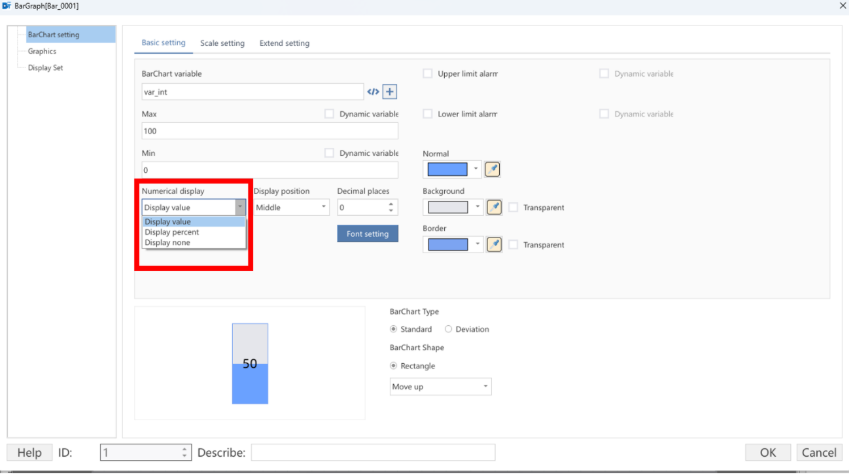Choose Display none from the list
Image resolution: width=849 pixels, height=474 pixels.
coord(194,242)
